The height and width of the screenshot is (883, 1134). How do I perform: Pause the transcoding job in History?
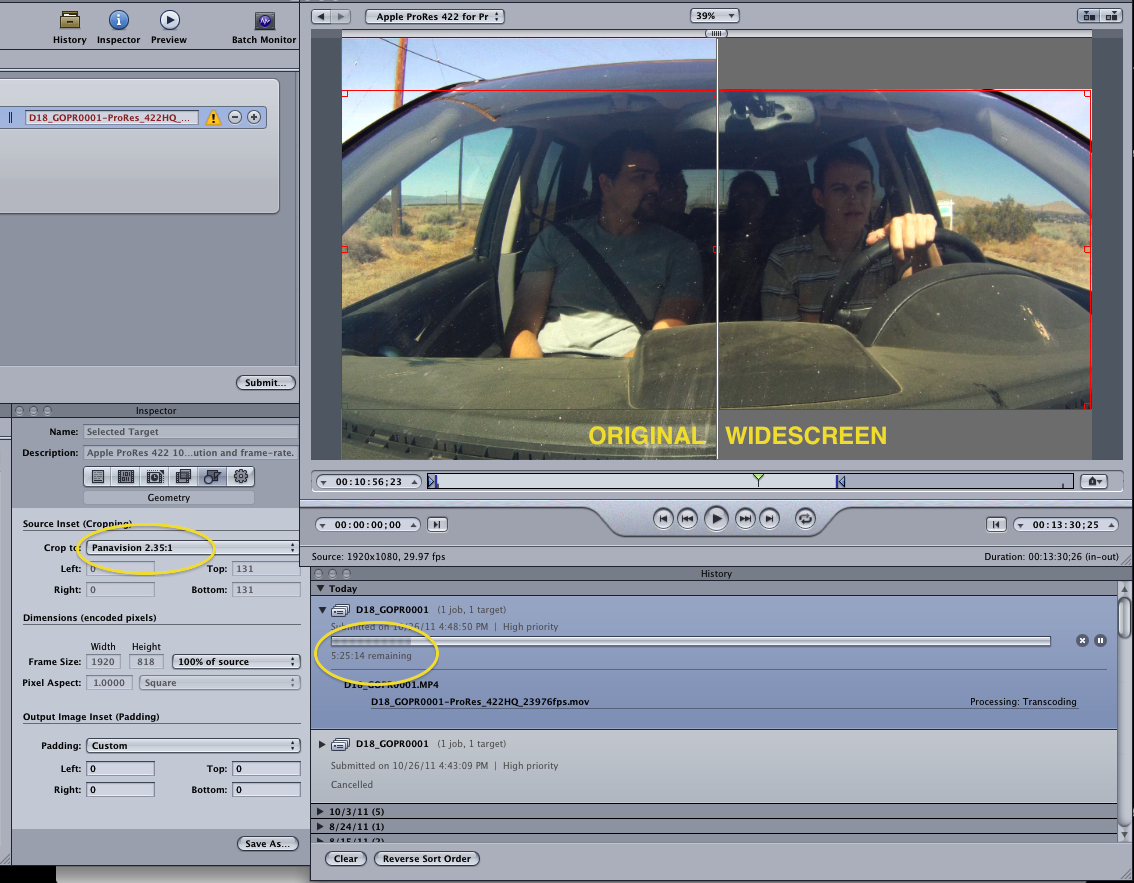1100,641
